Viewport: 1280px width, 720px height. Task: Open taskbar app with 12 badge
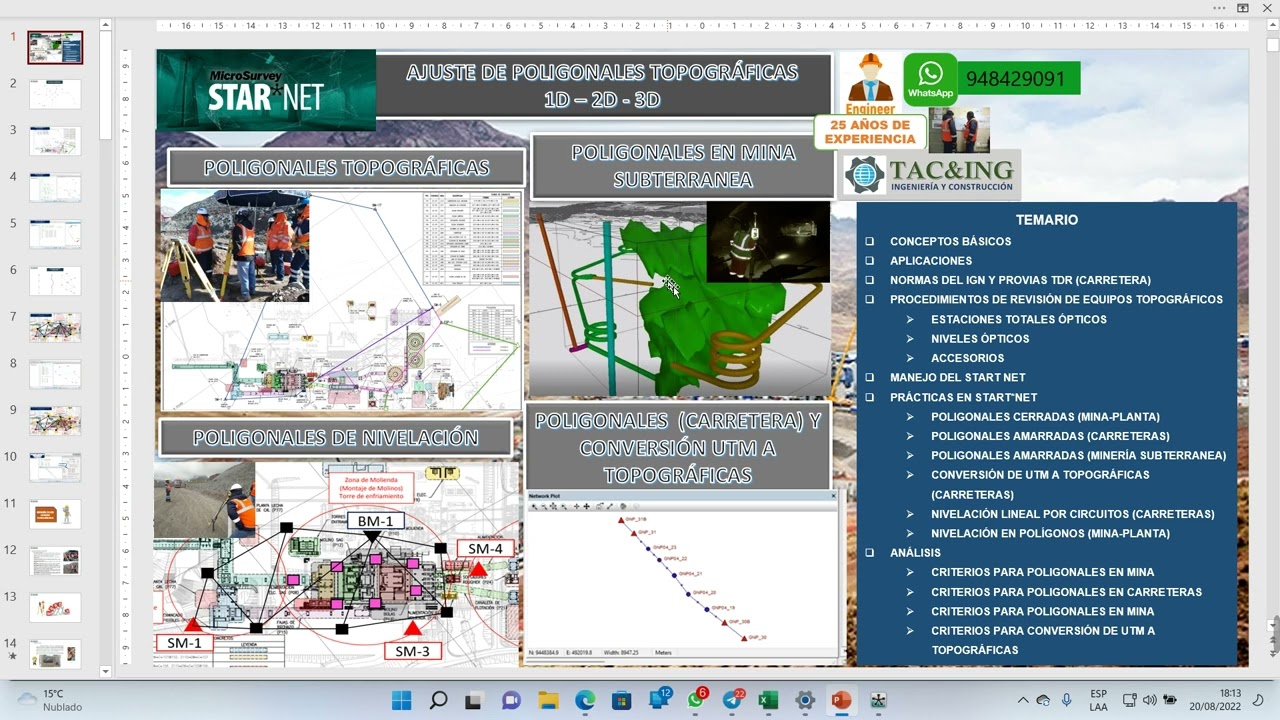[x=660, y=699]
